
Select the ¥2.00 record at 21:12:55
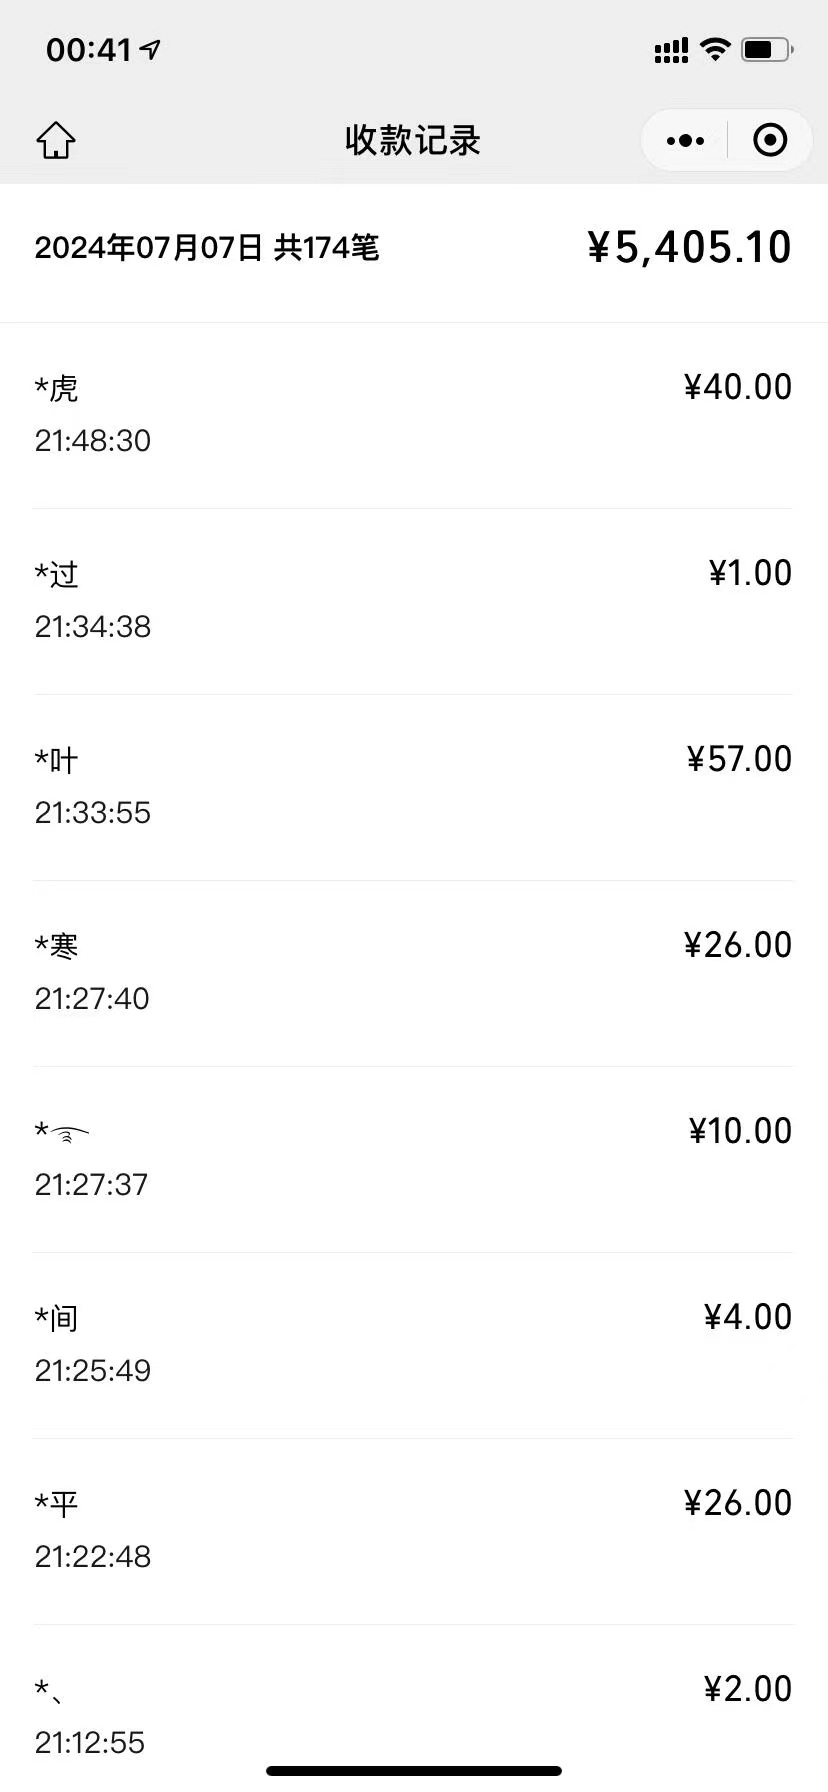[413, 1714]
